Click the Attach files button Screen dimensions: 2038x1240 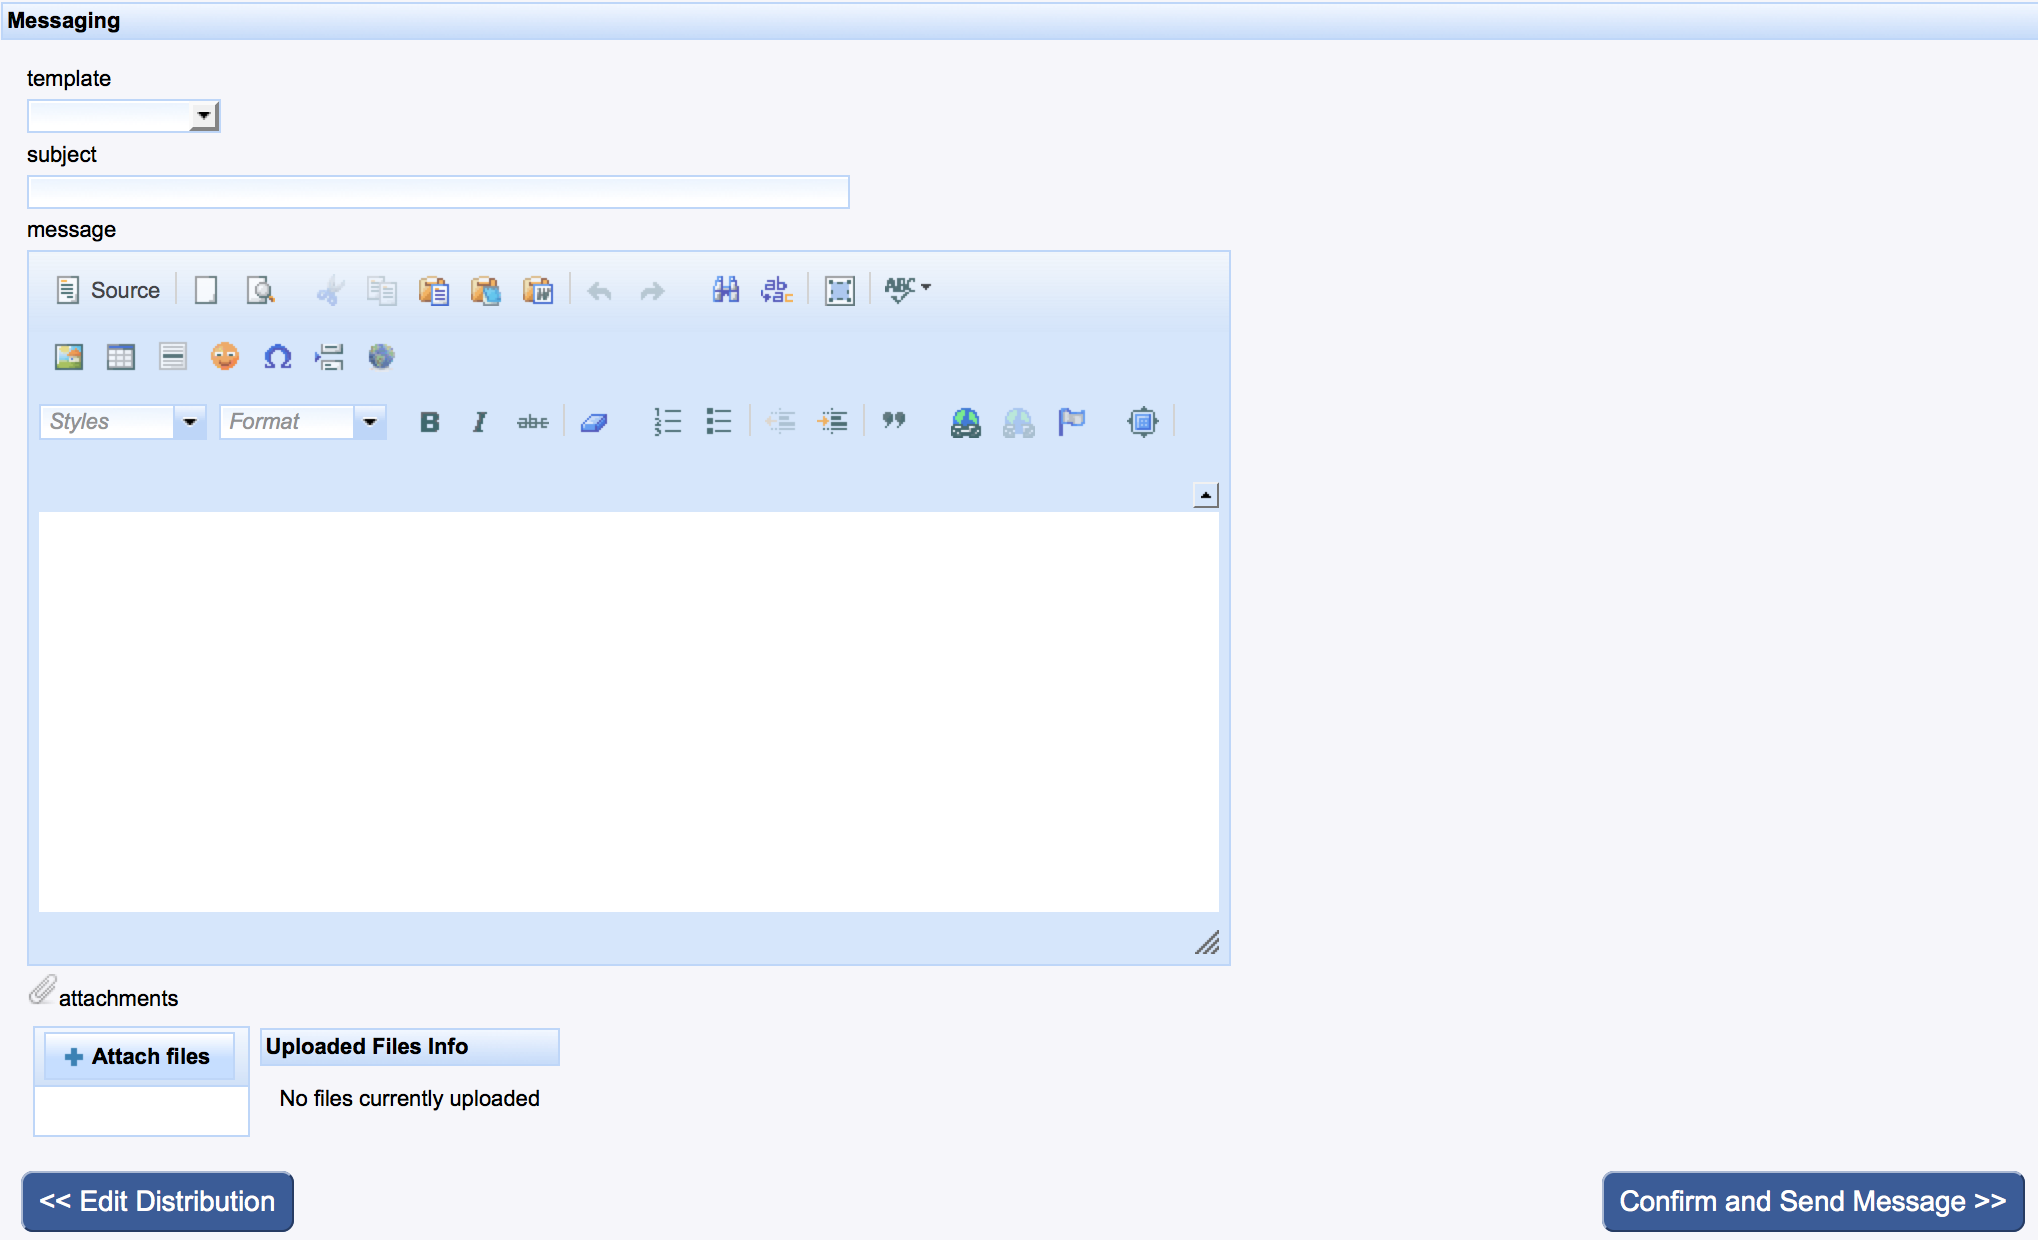pos(140,1056)
